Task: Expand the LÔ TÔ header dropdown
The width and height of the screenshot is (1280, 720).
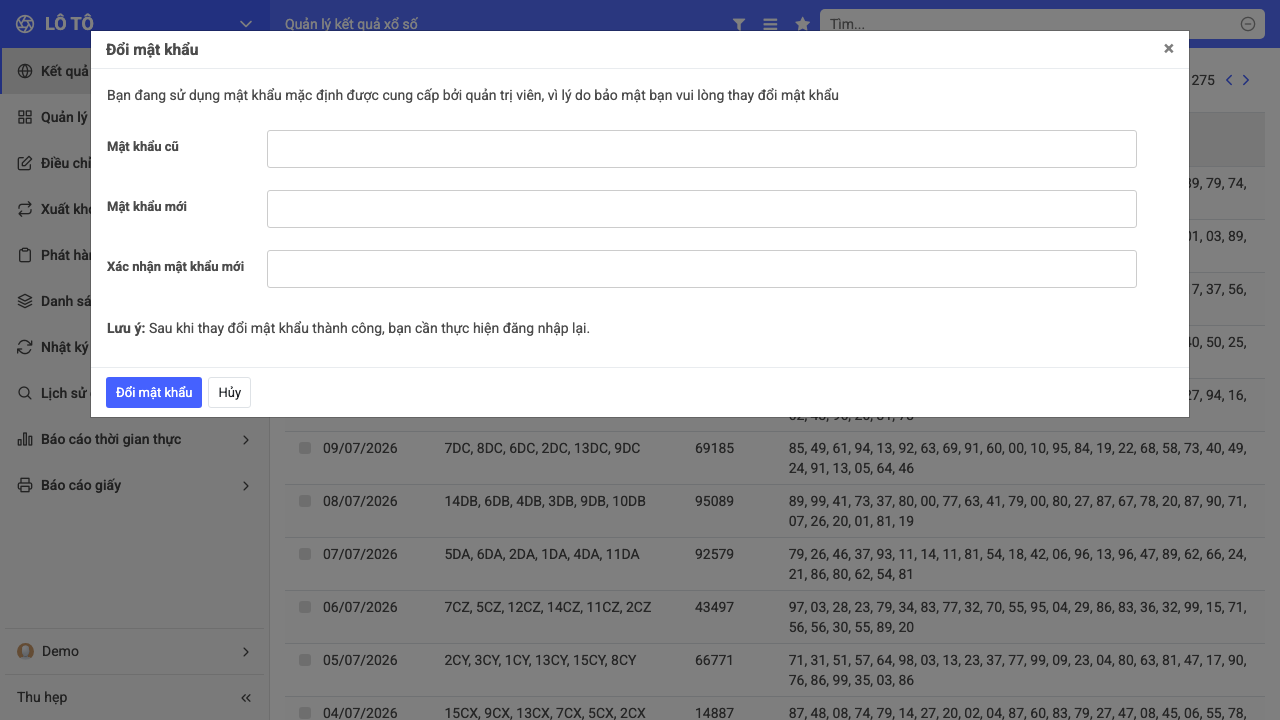Action: pos(246,23)
